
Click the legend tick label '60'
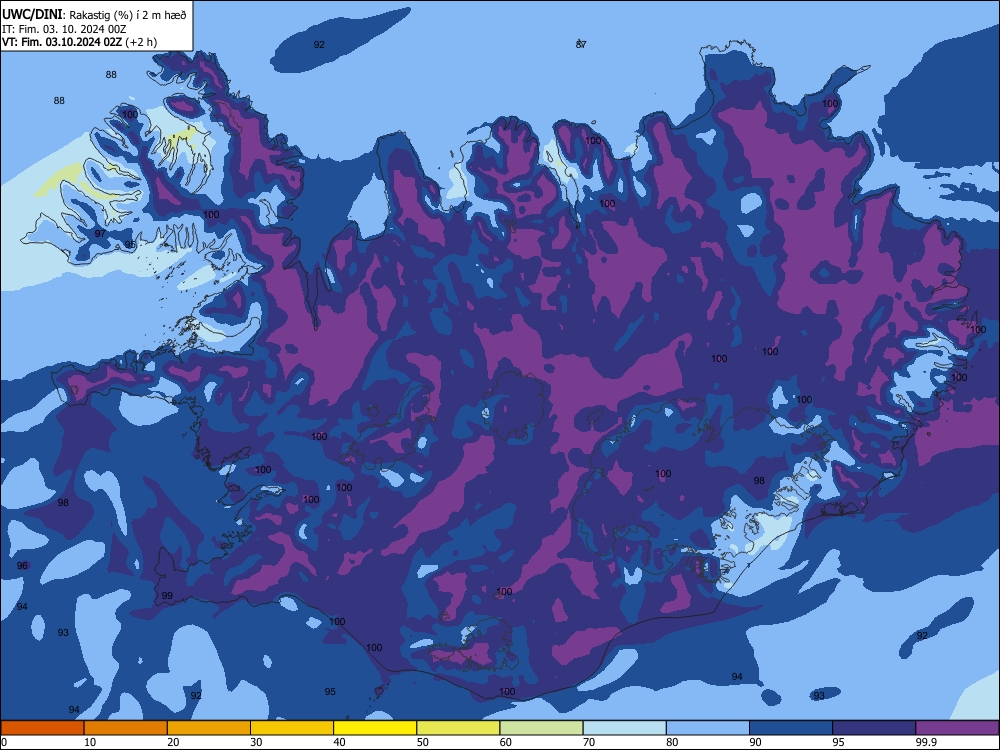tap(506, 742)
